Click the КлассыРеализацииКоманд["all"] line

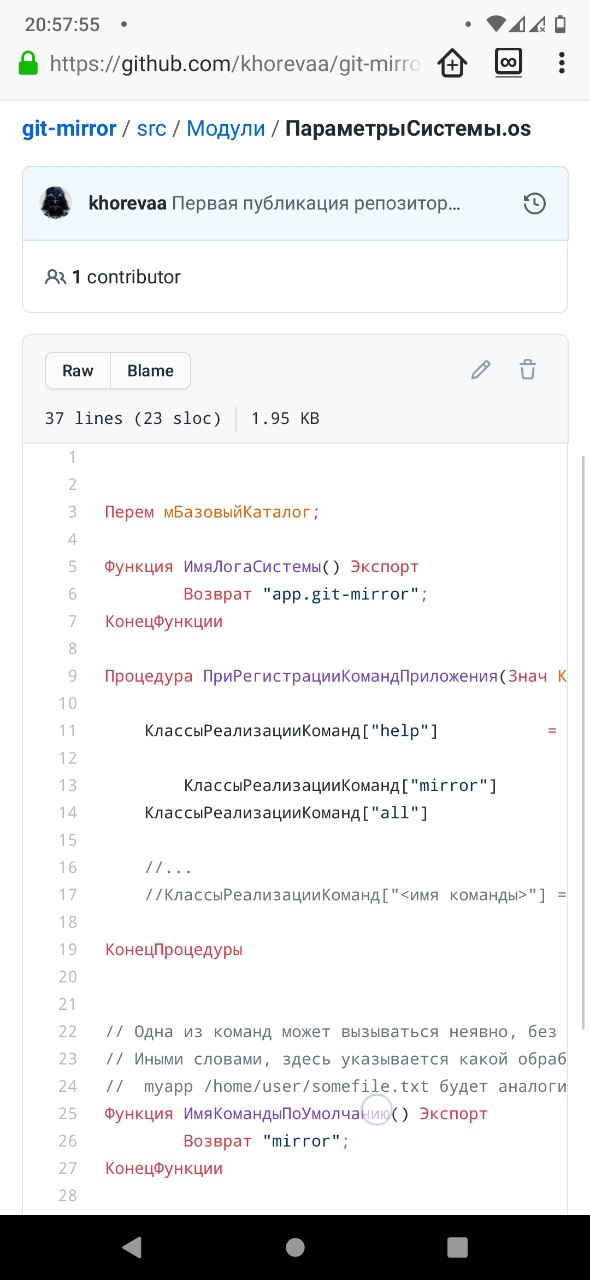coord(287,813)
